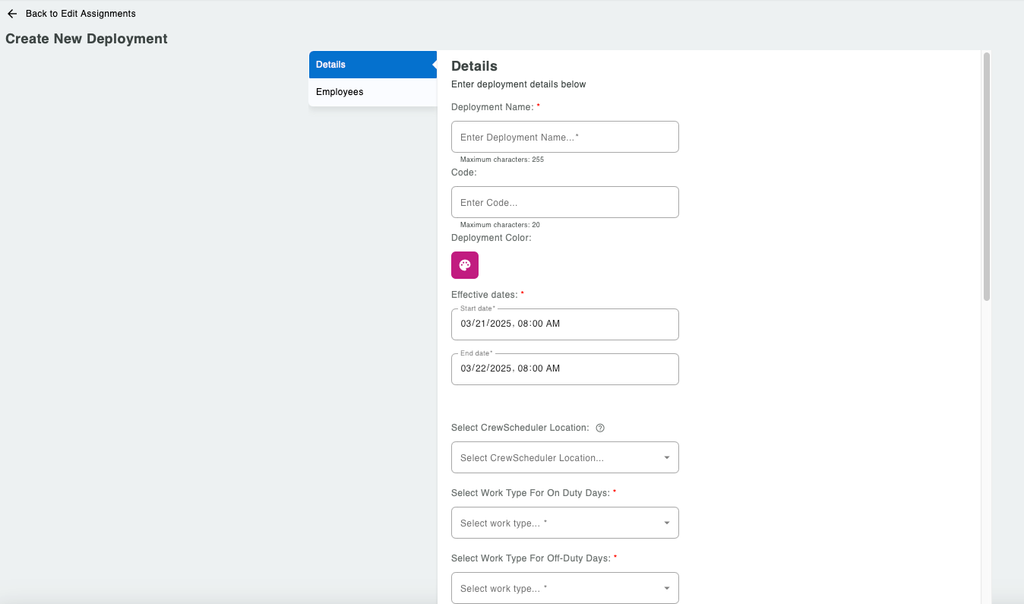Click the 'Create New Deployment' heading
1024x604 pixels.
pyautogui.click(x=86, y=39)
